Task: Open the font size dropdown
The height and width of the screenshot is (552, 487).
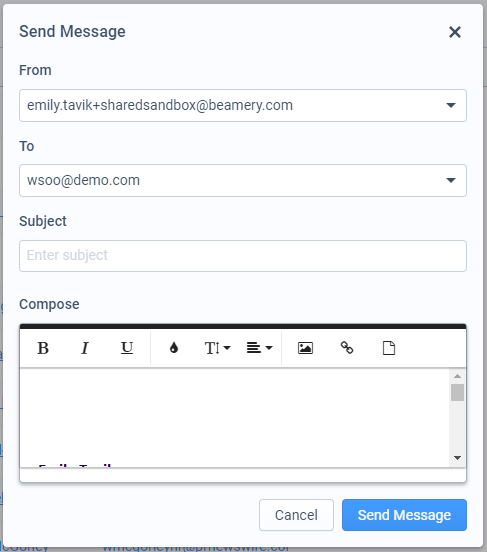Action: tap(217, 348)
